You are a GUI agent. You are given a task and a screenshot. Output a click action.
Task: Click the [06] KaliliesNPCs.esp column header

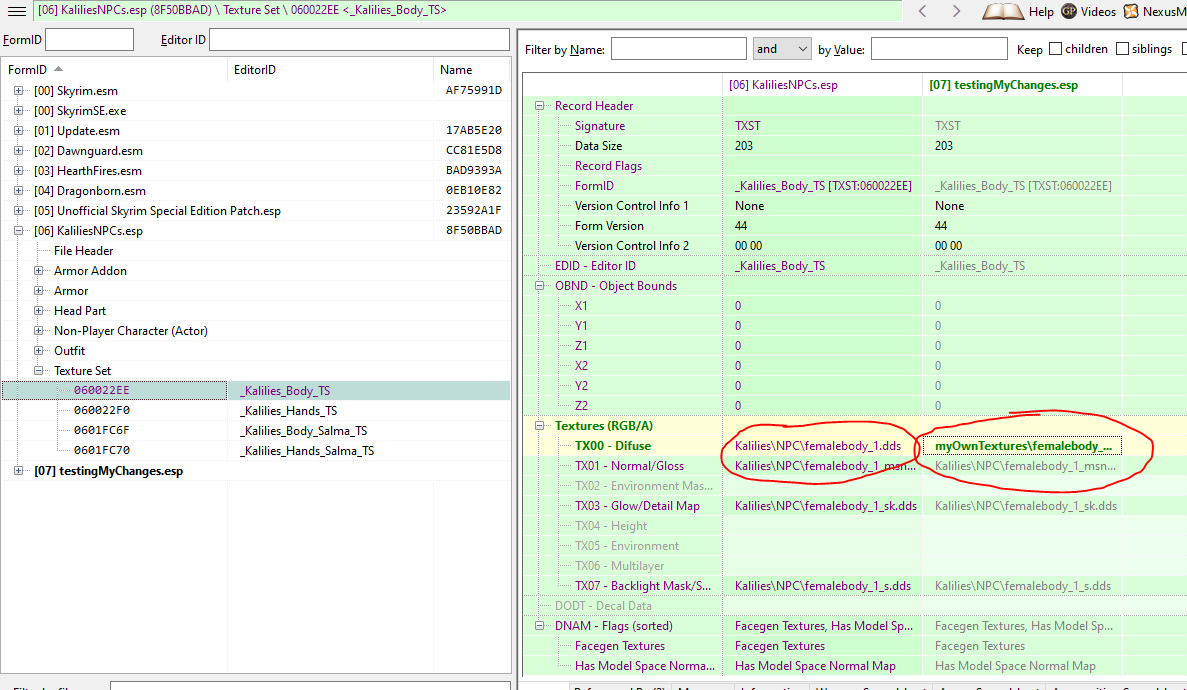coord(822,85)
